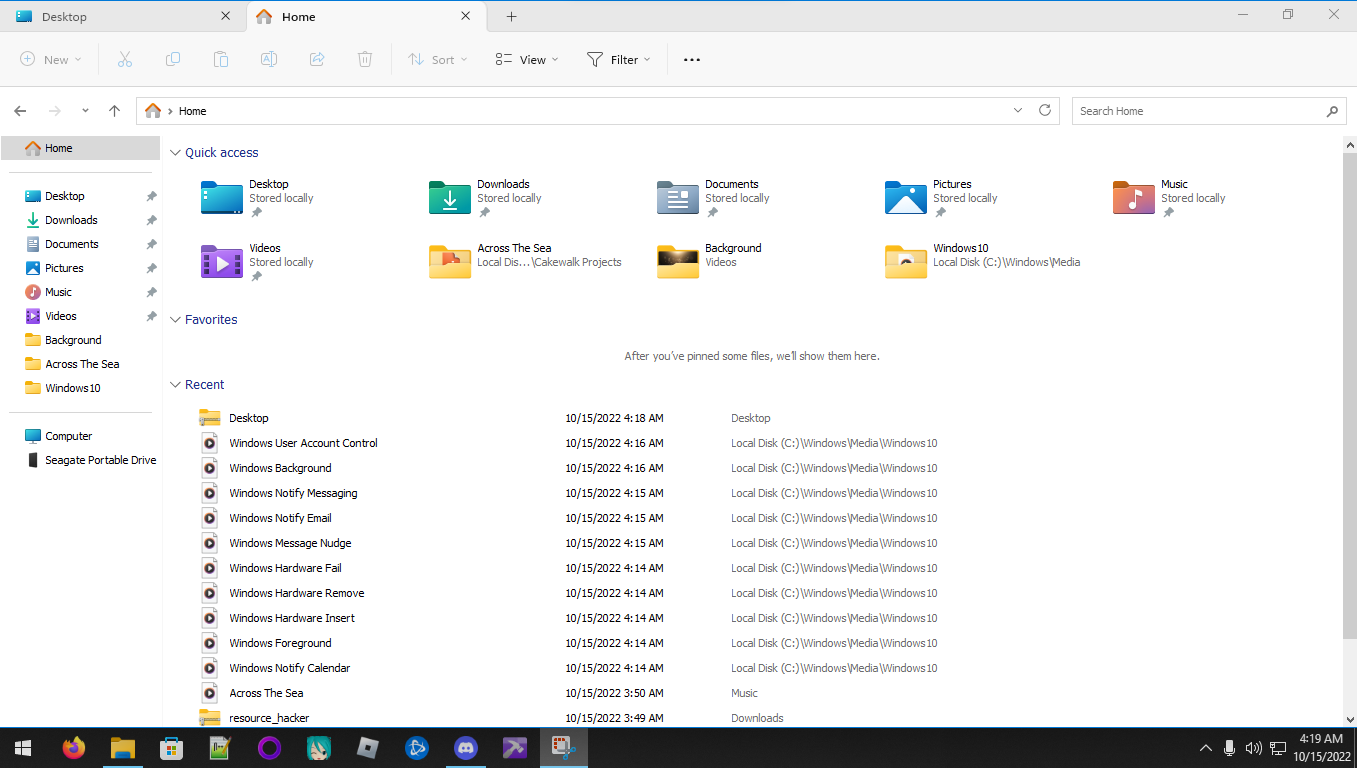Open a new tab with the plus button
The height and width of the screenshot is (768, 1357).
click(x=511, y=16)
